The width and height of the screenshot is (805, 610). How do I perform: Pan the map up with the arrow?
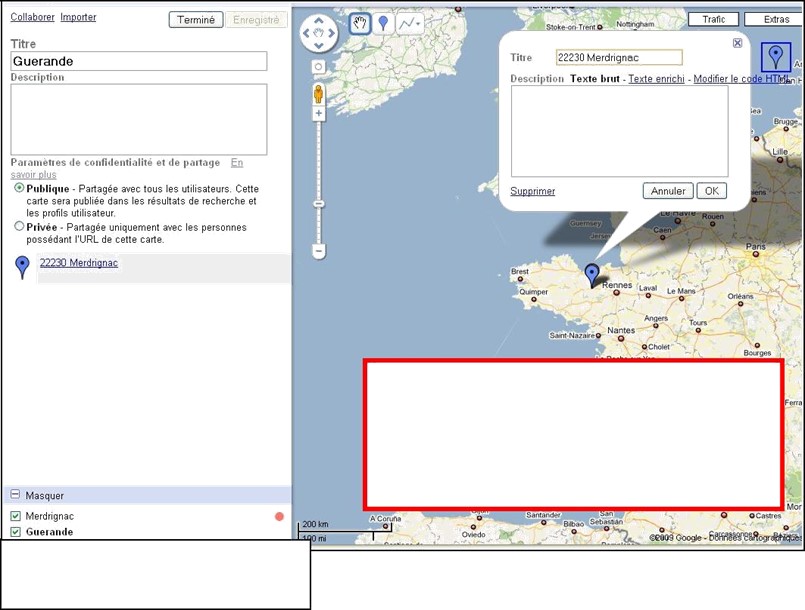click(x=319, y=21)
